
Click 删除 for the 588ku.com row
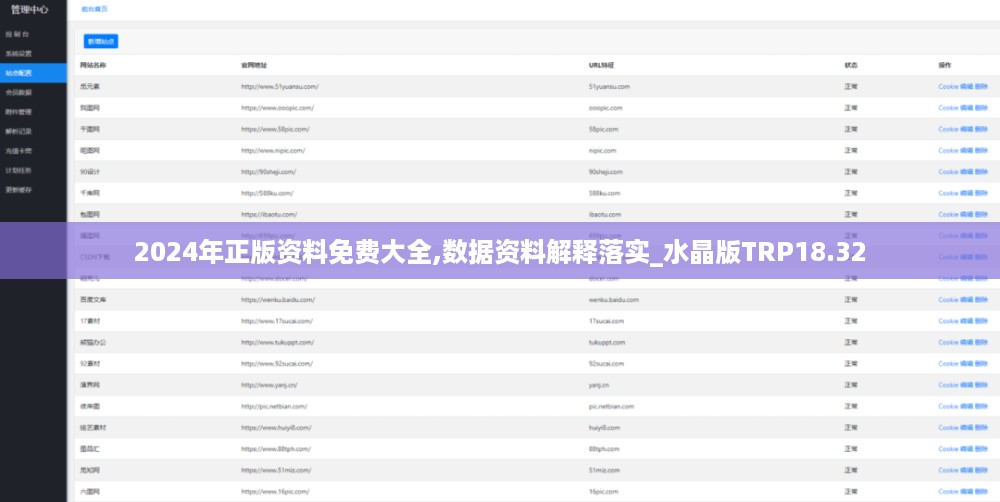[x=981, y=193]
